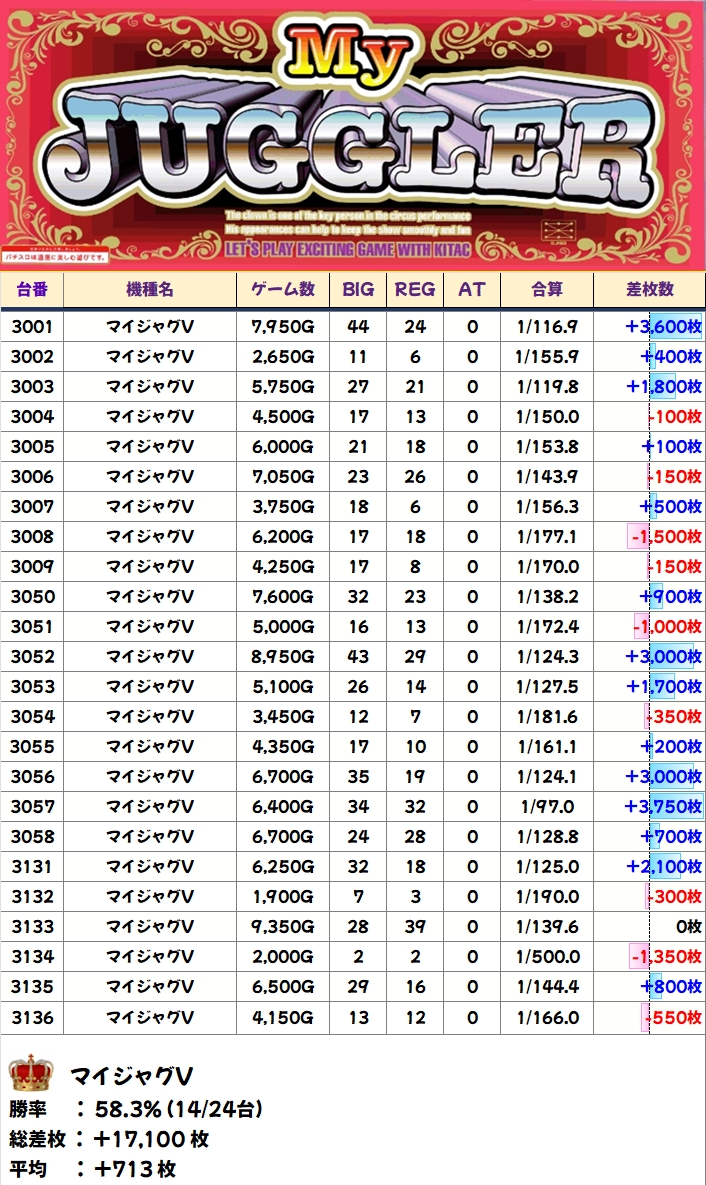Click the My Juggler banner image

click(x=353, y=135)
